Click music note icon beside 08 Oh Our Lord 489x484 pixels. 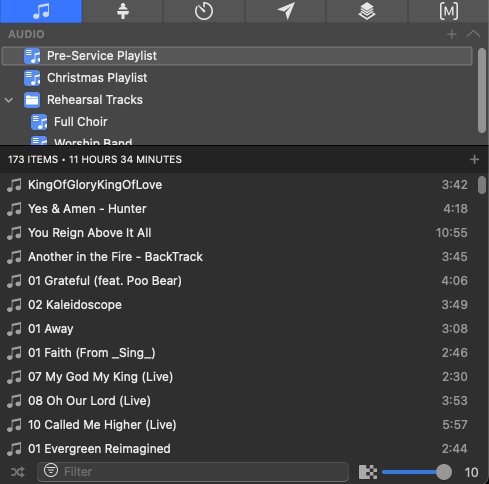click(x=14, y=401)
